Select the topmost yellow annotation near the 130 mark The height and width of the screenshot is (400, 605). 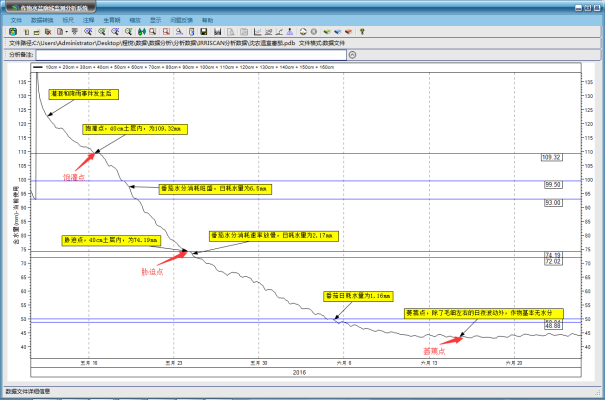[x=83, y=94]
